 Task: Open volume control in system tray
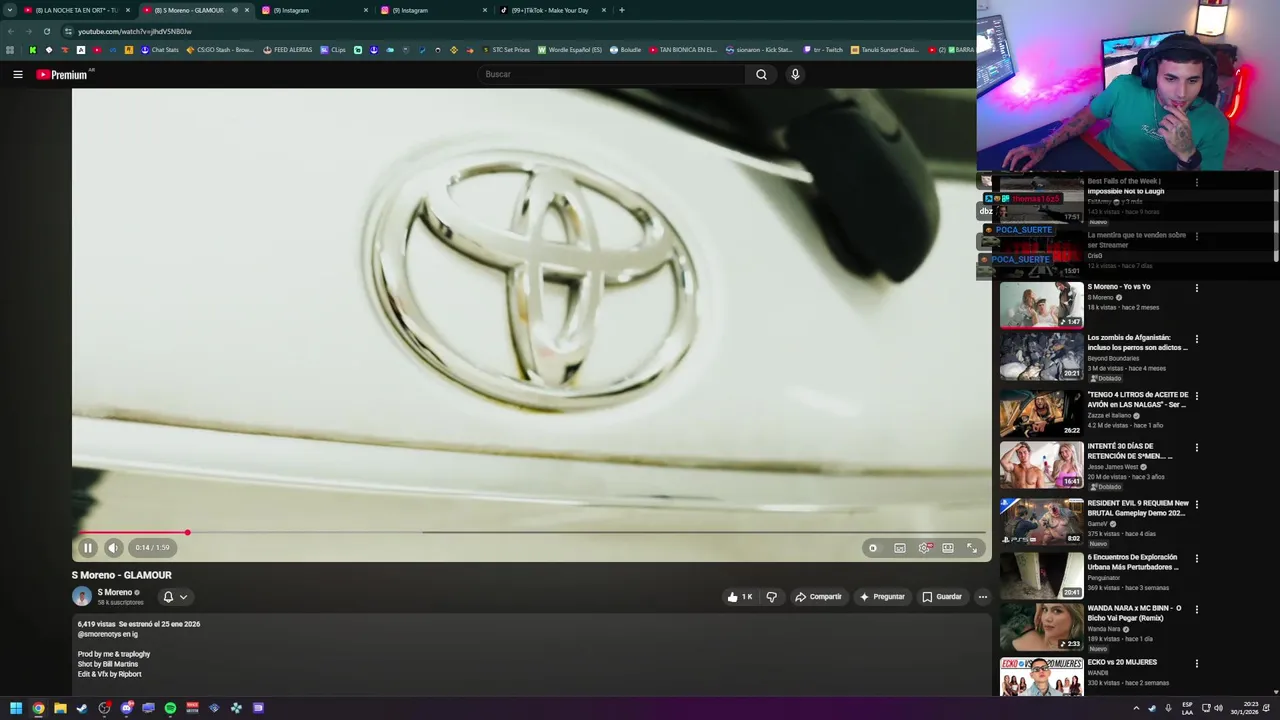[1218, 708]
